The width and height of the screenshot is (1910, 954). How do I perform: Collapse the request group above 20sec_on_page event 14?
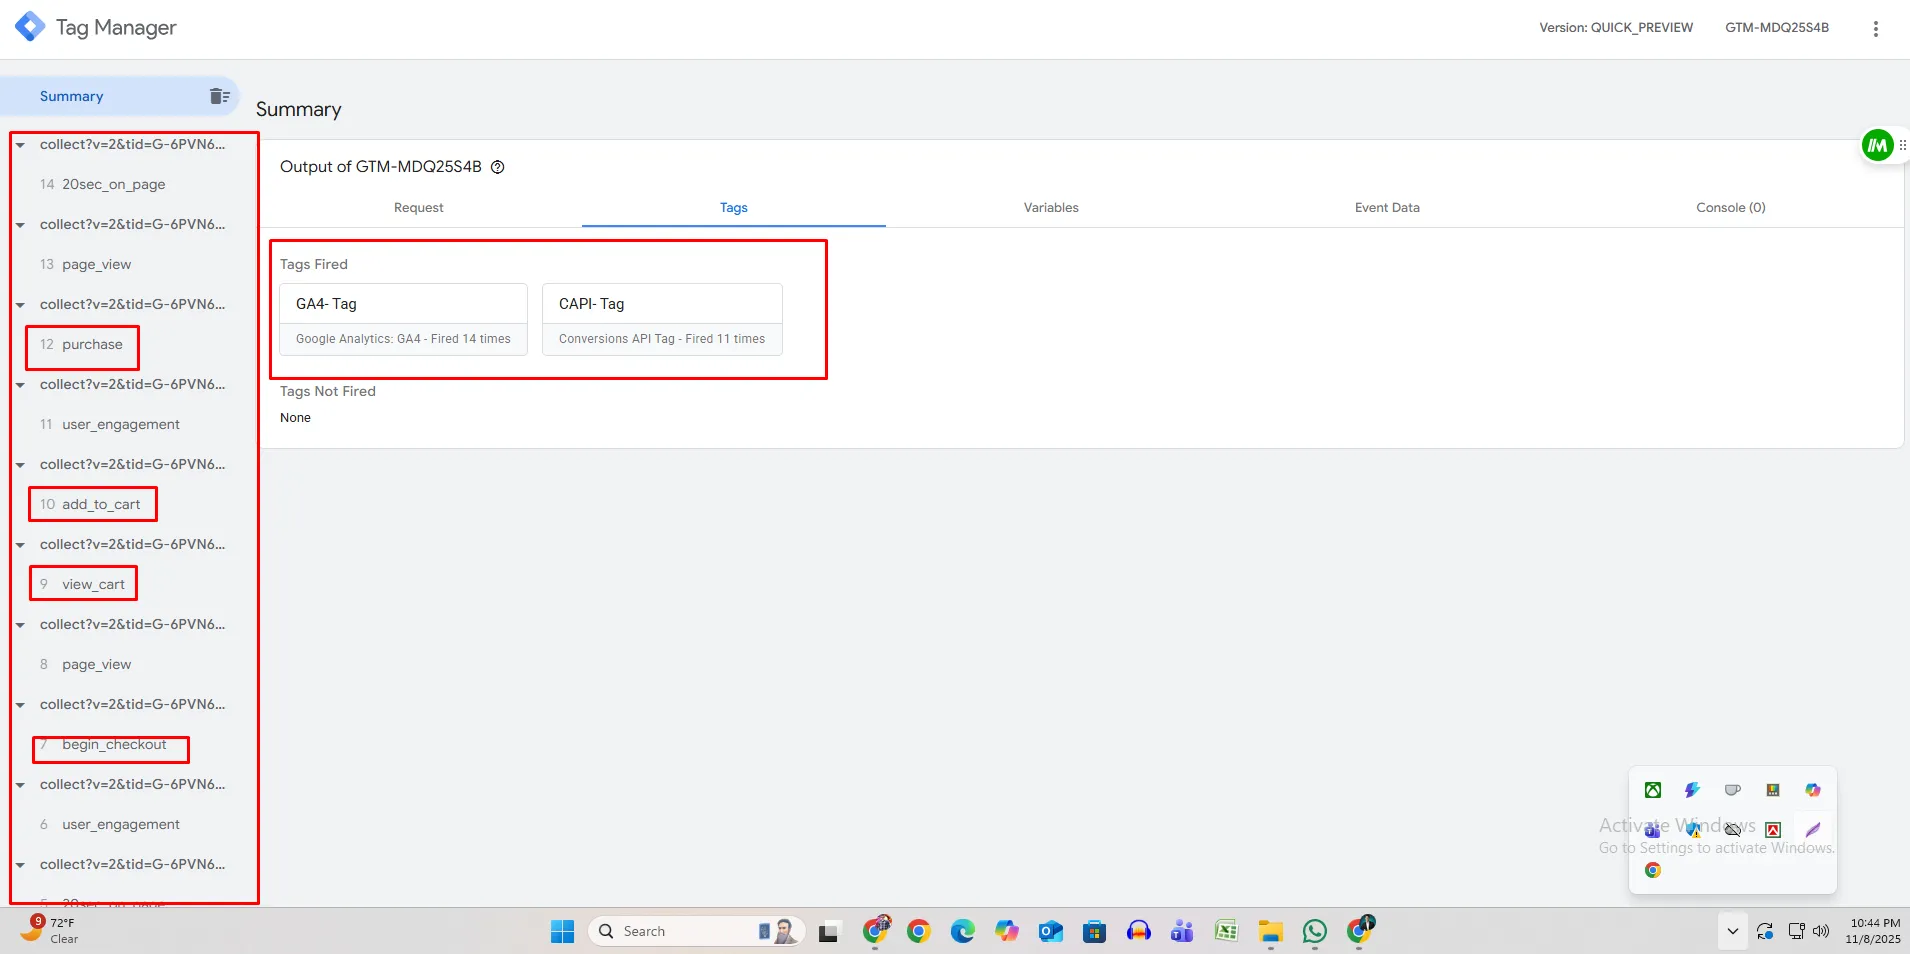coord(20,145)
